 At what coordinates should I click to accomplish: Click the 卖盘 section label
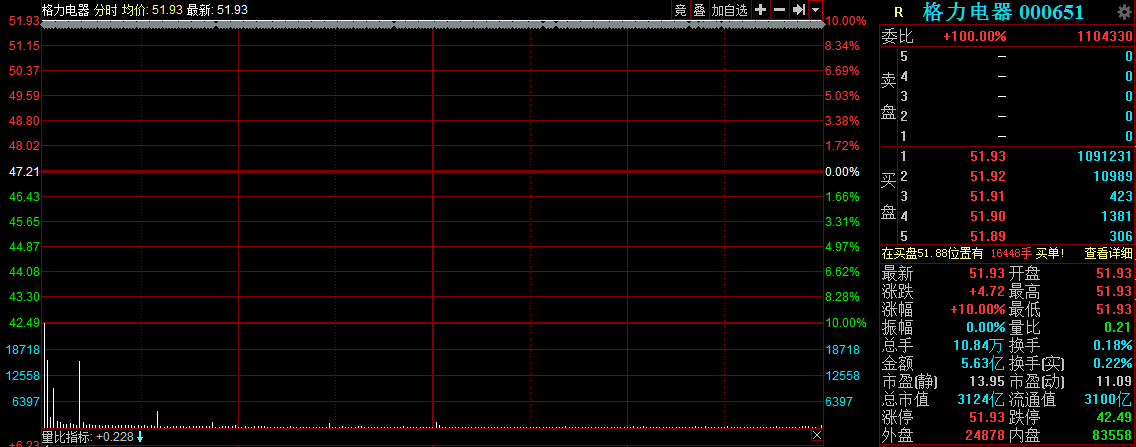tap(889, 96)
